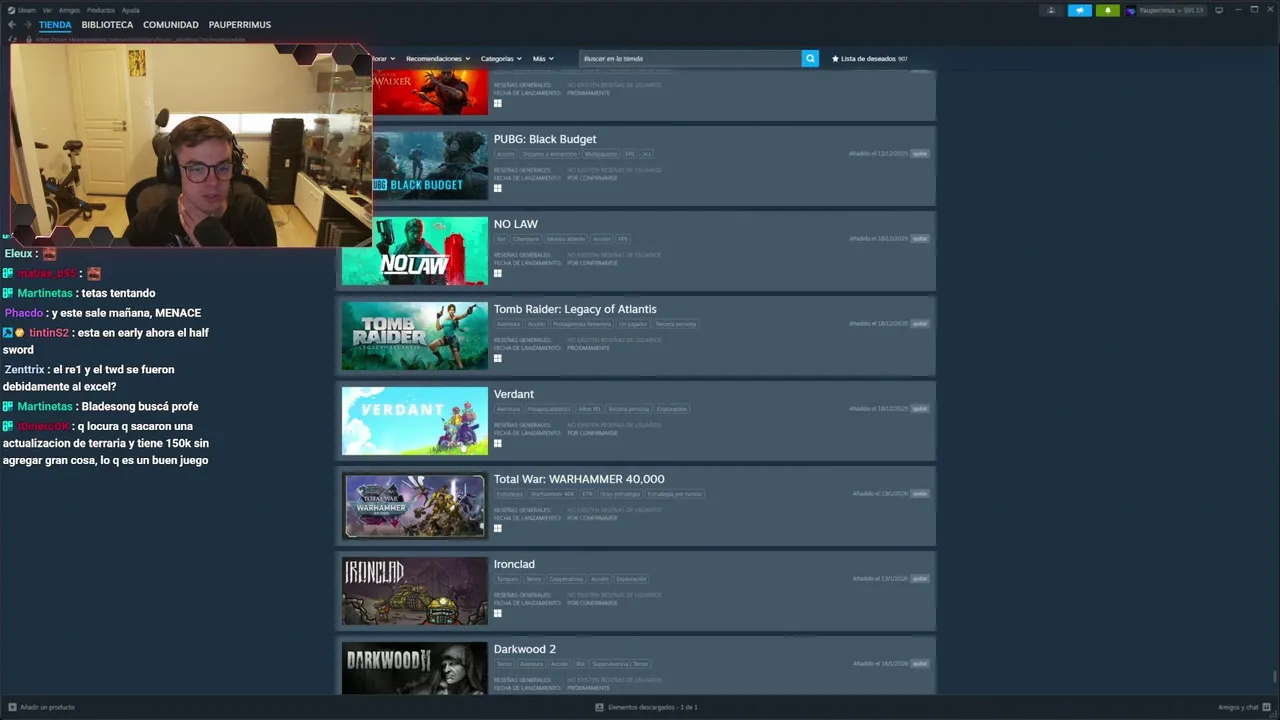Expand the Recomendaciones dropdown
Image resolution: width=1280 pixels, height=720 pixels.
click(x=438, y=59)
